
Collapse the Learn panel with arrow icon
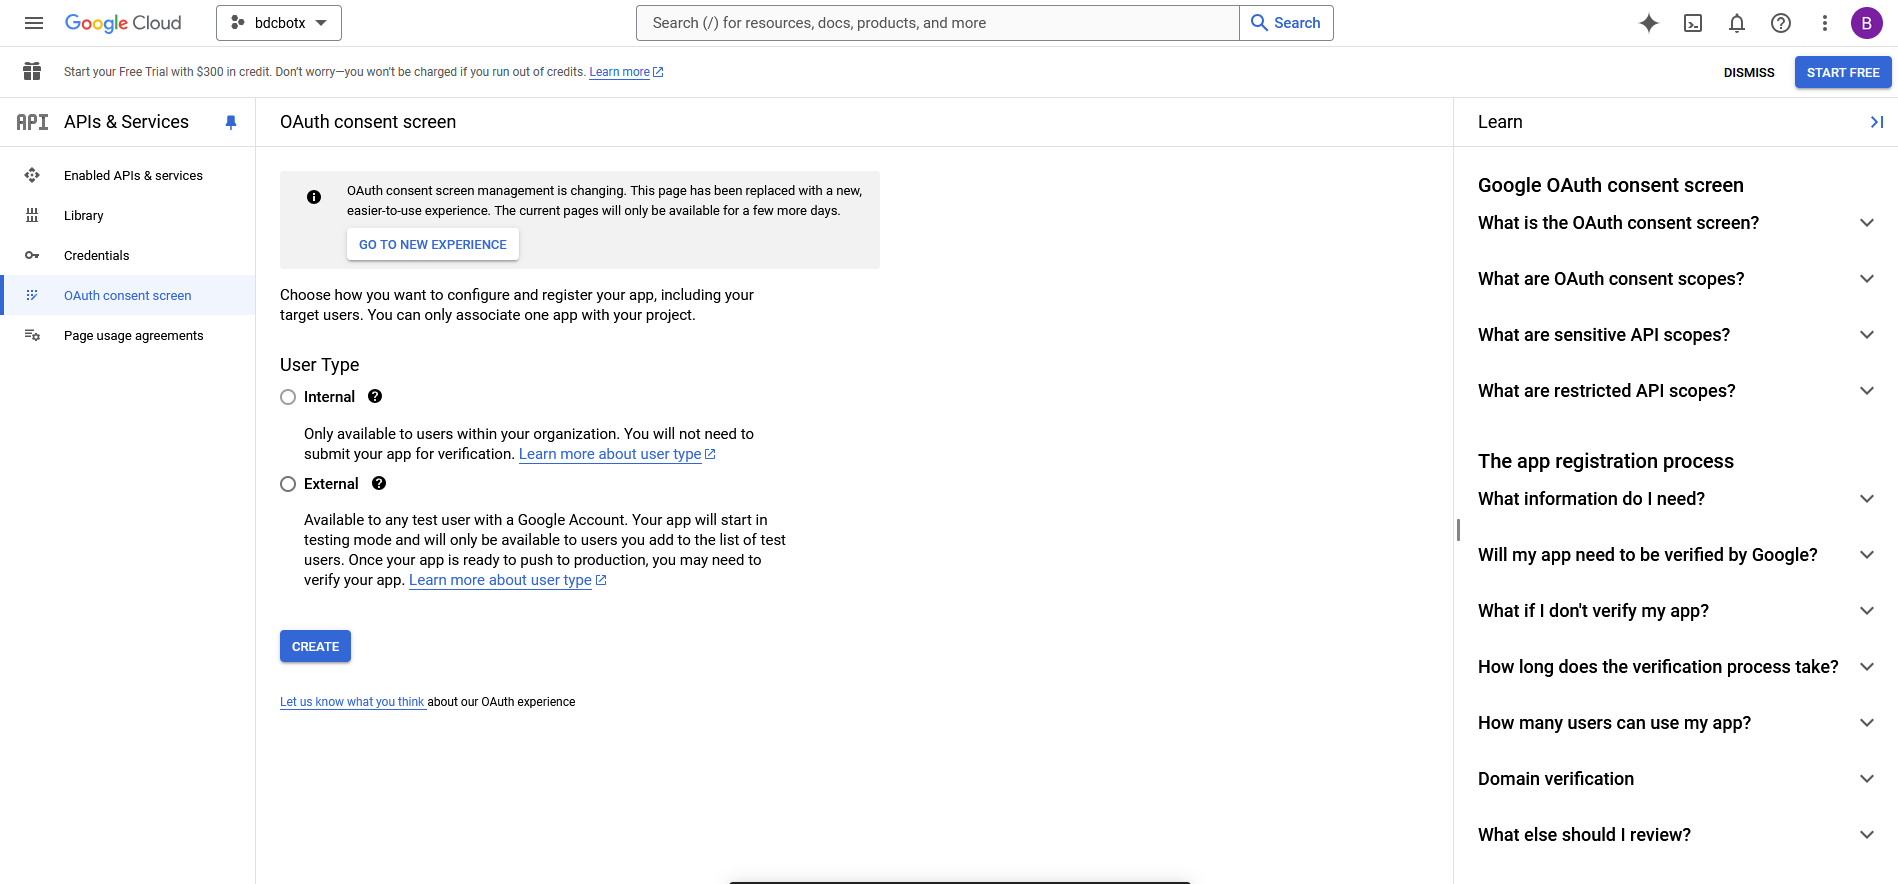1877,122
